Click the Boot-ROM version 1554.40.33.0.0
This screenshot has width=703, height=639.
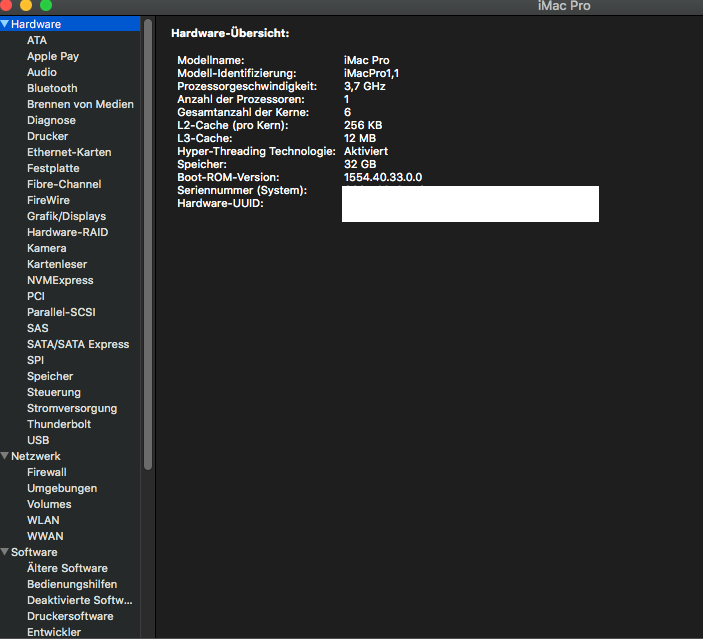pyautogui.click(x=383, y=177)
